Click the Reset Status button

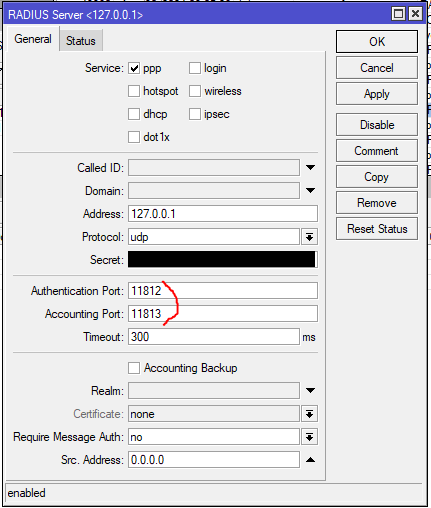377,229
